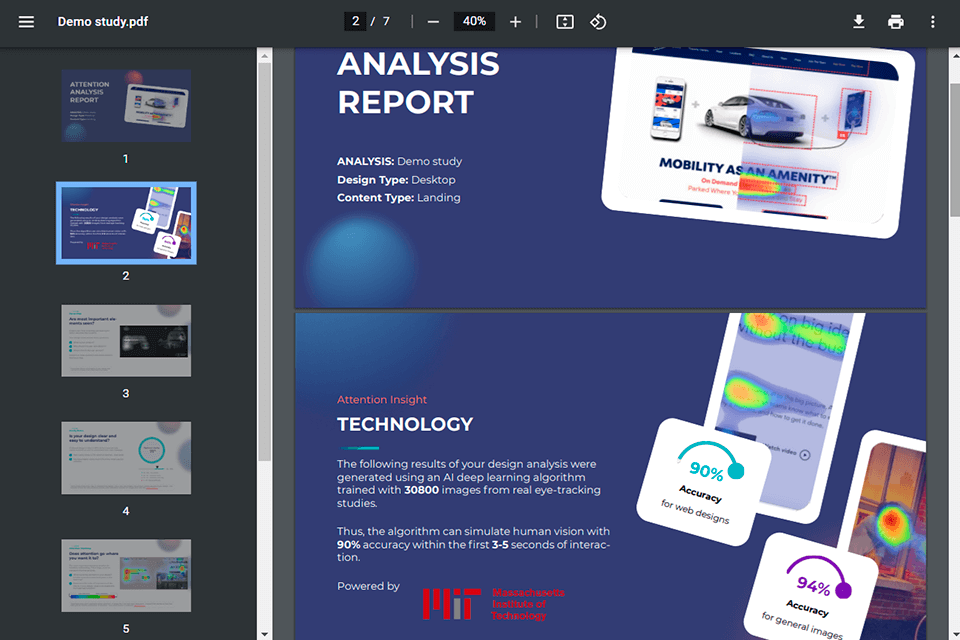Click the zoom in plus button
Screen dimensions: 960x640
[515, 22]
